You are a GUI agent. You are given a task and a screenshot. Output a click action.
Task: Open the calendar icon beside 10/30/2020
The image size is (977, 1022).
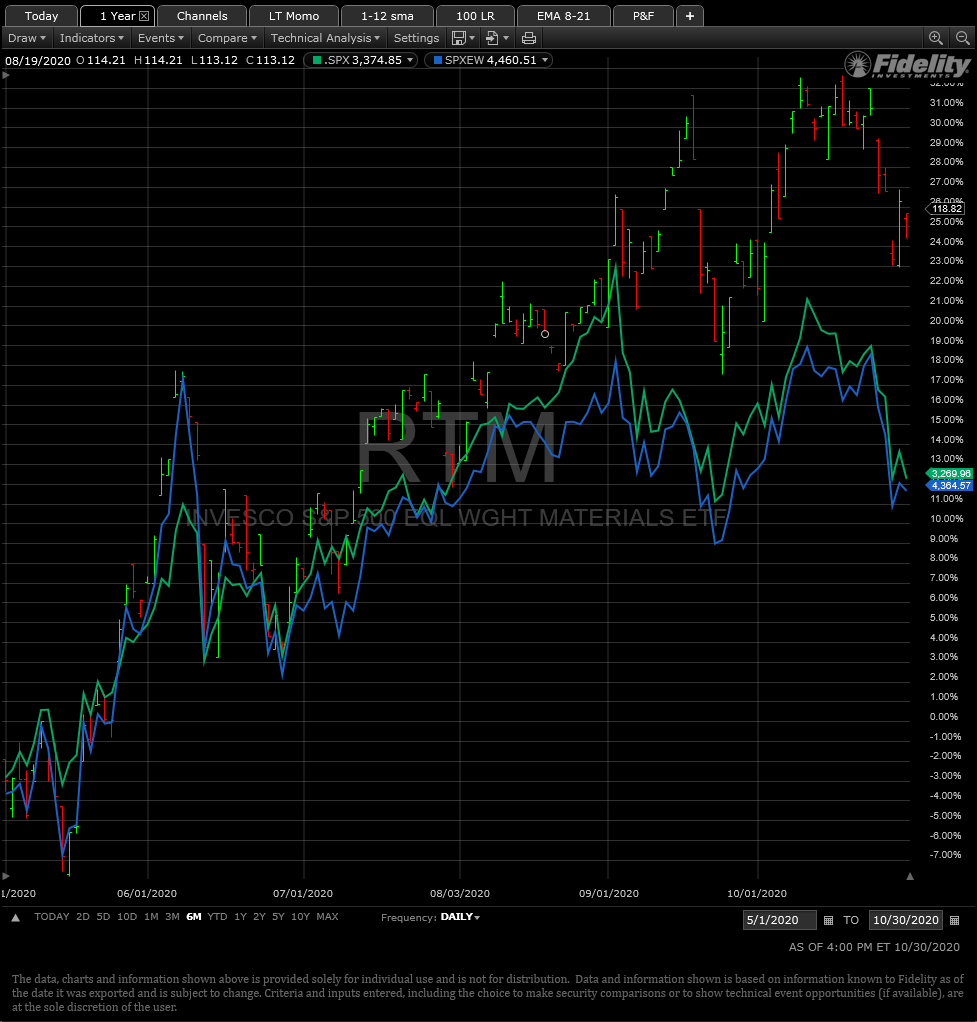pyautogui.click(x=955, y=919)
